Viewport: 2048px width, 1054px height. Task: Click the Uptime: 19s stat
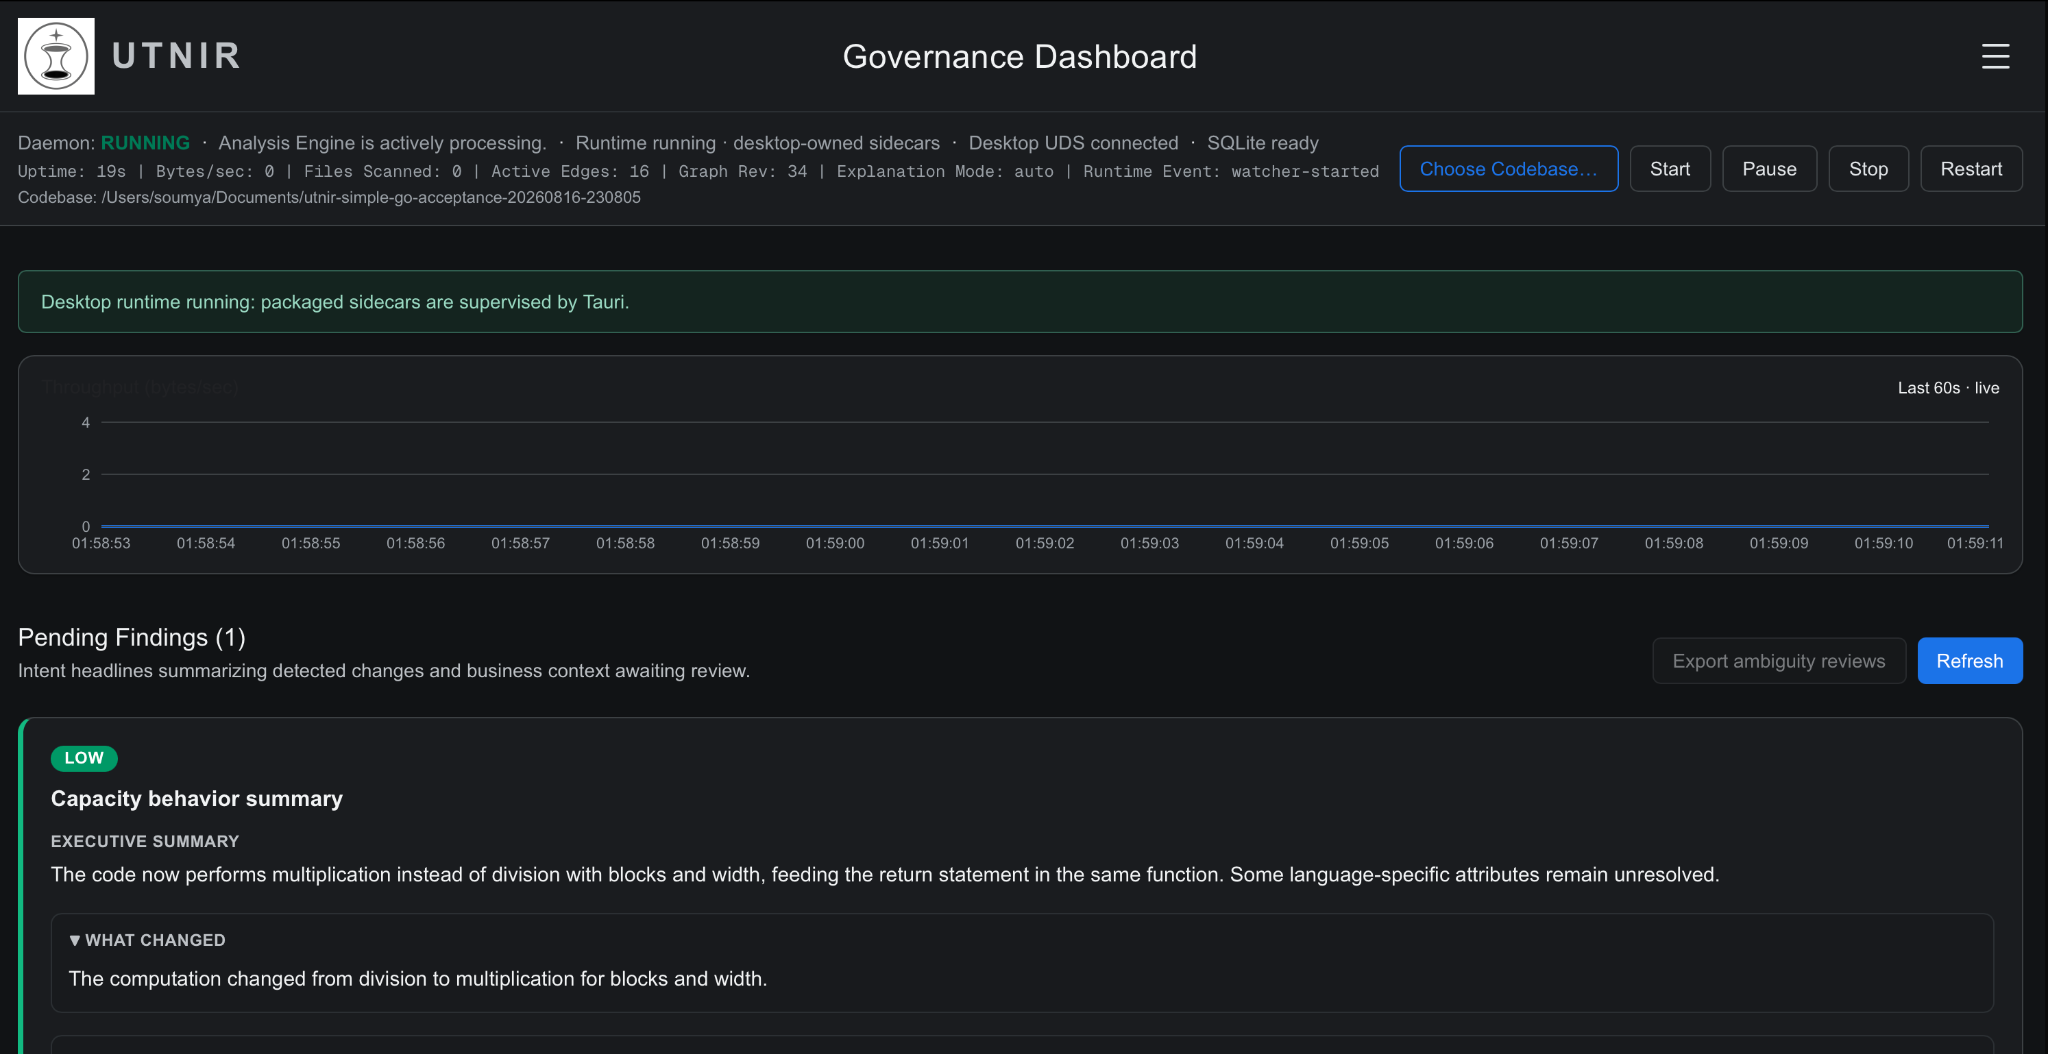72,171
